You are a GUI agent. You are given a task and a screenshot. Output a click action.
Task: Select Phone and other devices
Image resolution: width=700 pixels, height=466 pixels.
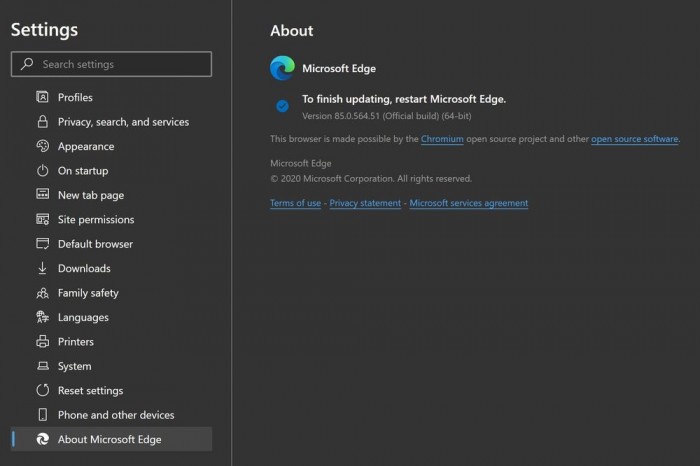click(x=115, y=415)
